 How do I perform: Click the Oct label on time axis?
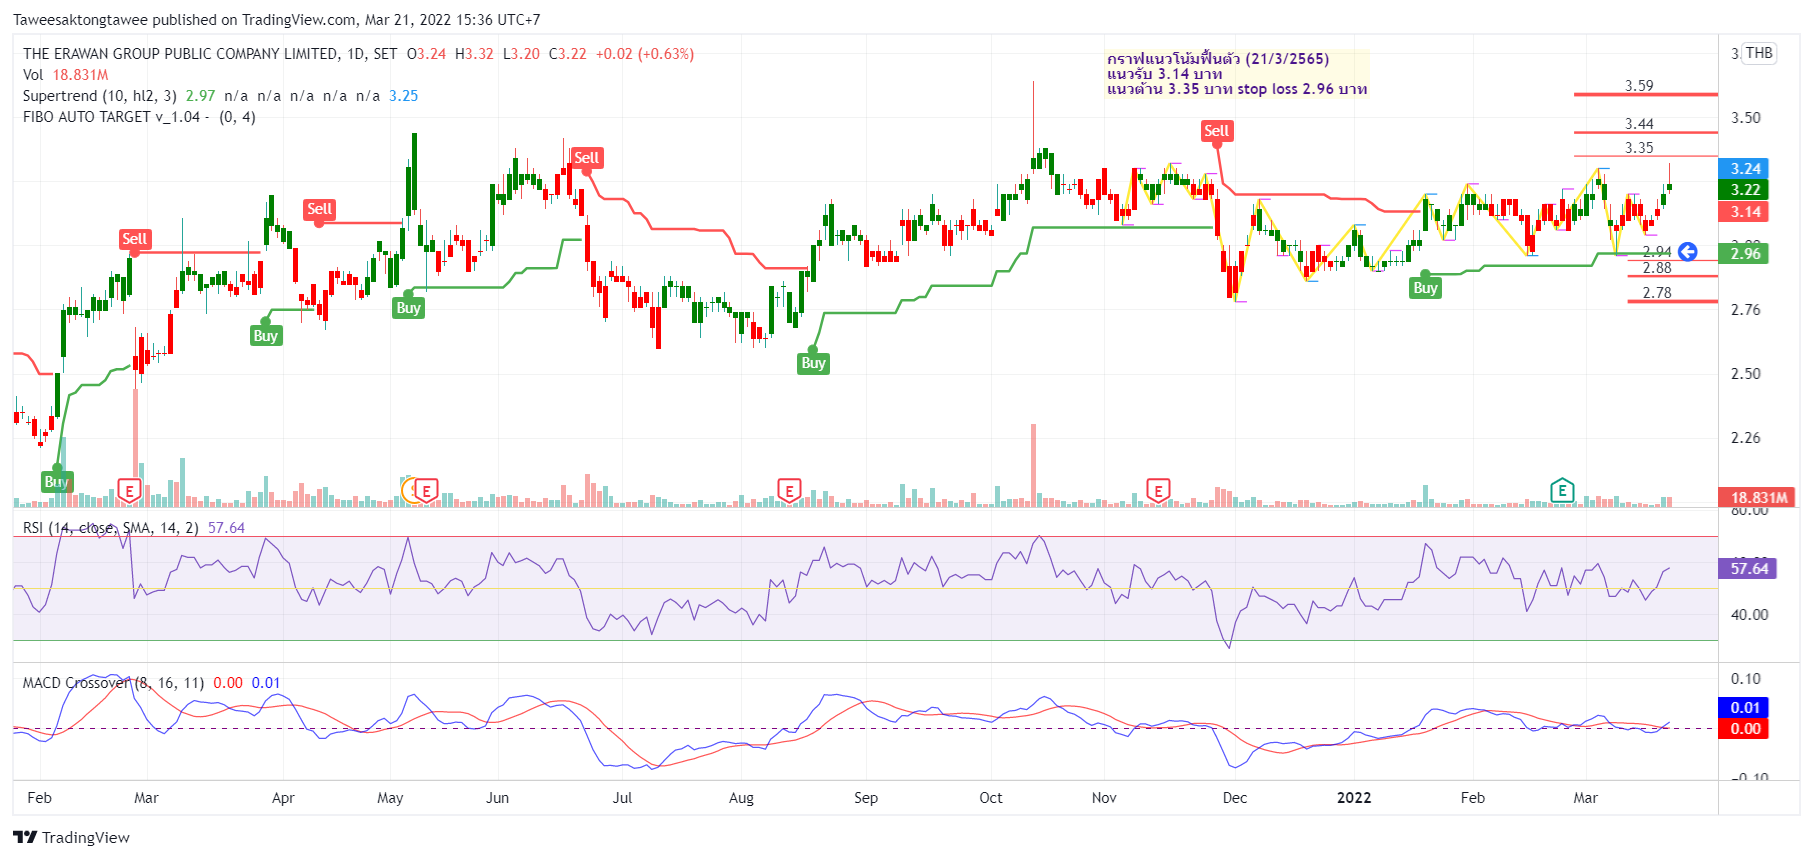tap(990, 798)
